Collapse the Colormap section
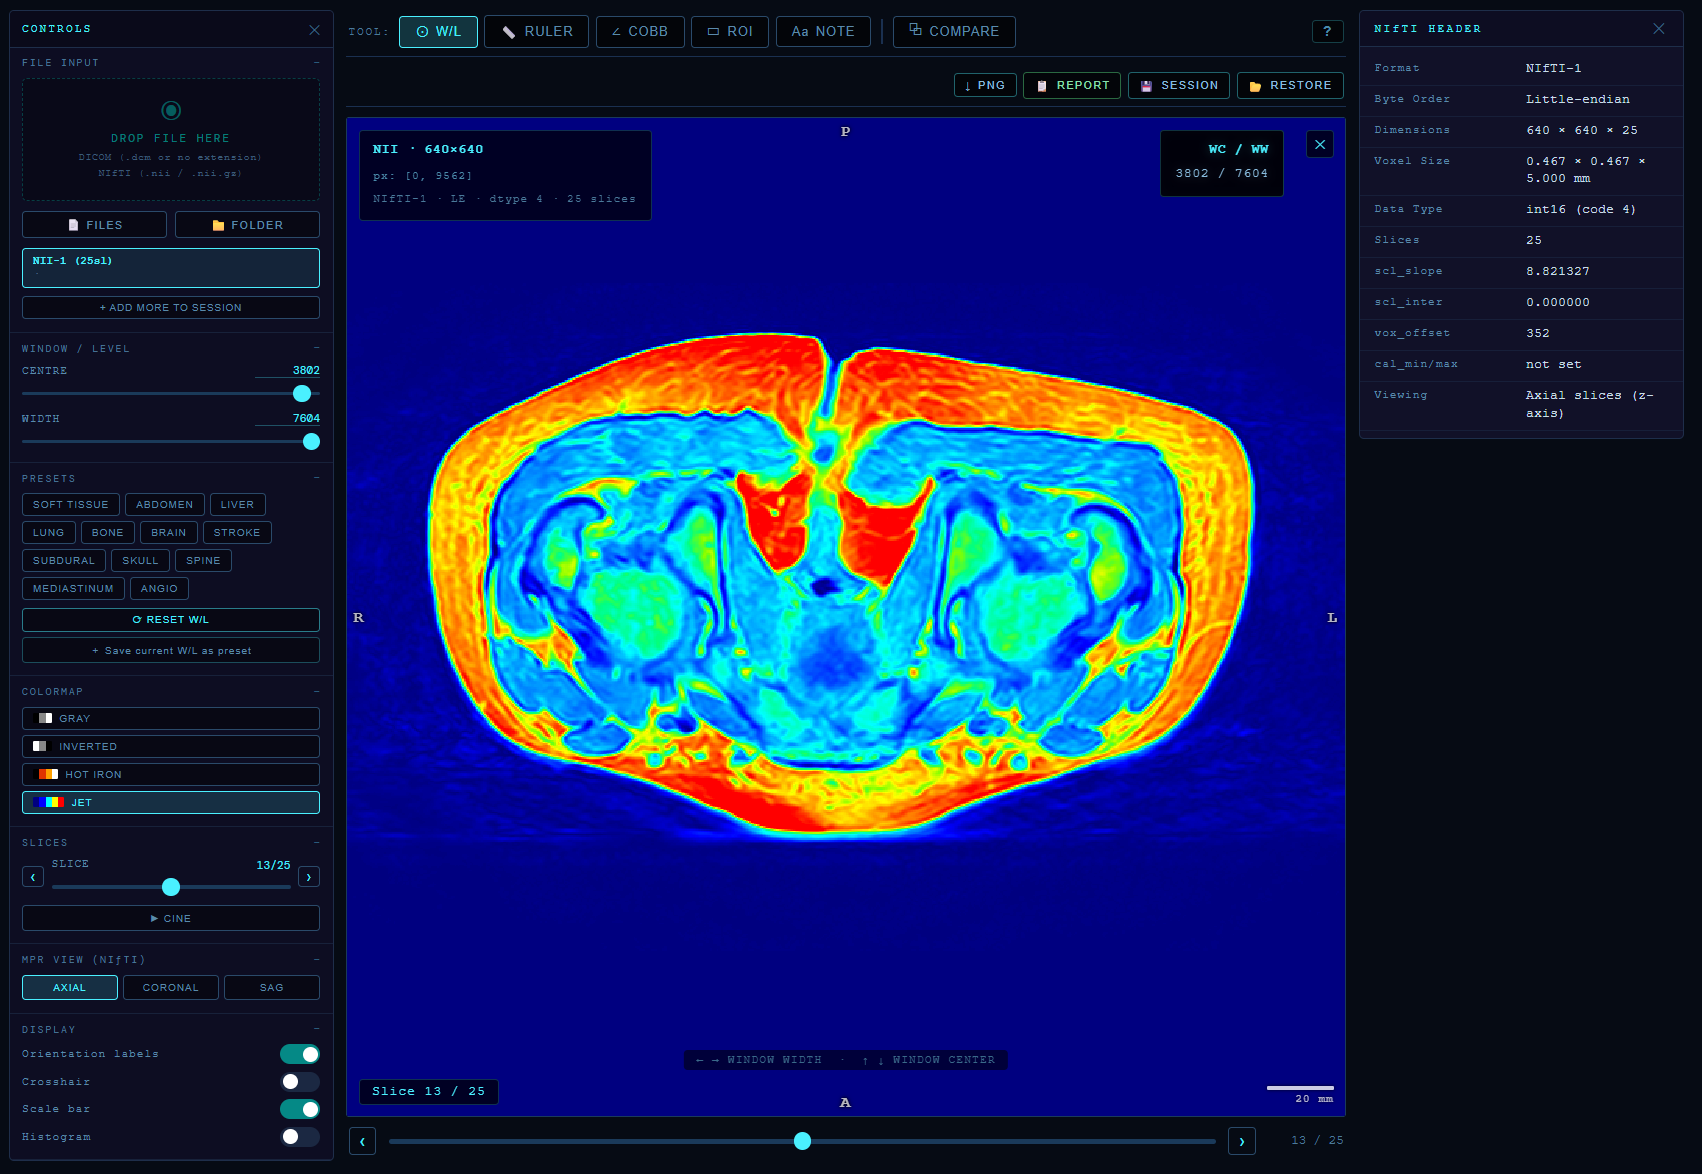This screenshot has height=1174, width=1702. coord(317,691)
